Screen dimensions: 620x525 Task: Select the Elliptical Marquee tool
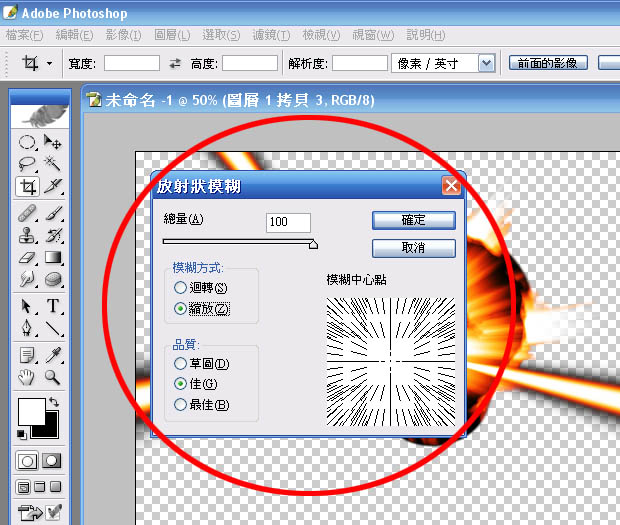click(x=27, y=142)
